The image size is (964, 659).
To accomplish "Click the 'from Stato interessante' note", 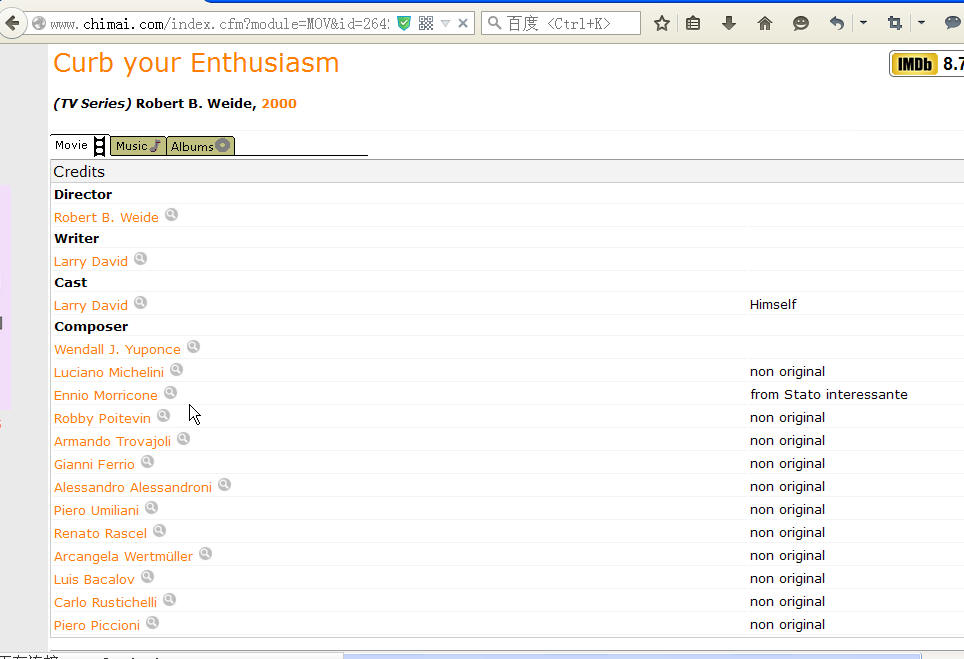I will (x=829, y=394).
